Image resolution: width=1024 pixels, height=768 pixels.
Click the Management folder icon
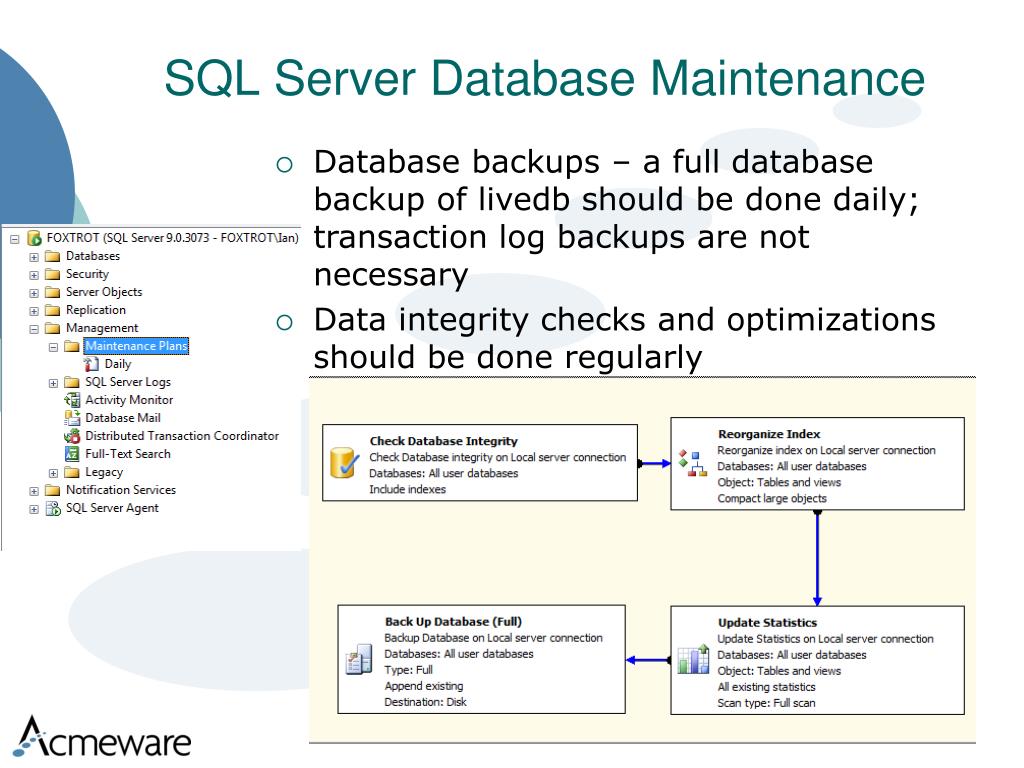(53, 328)
